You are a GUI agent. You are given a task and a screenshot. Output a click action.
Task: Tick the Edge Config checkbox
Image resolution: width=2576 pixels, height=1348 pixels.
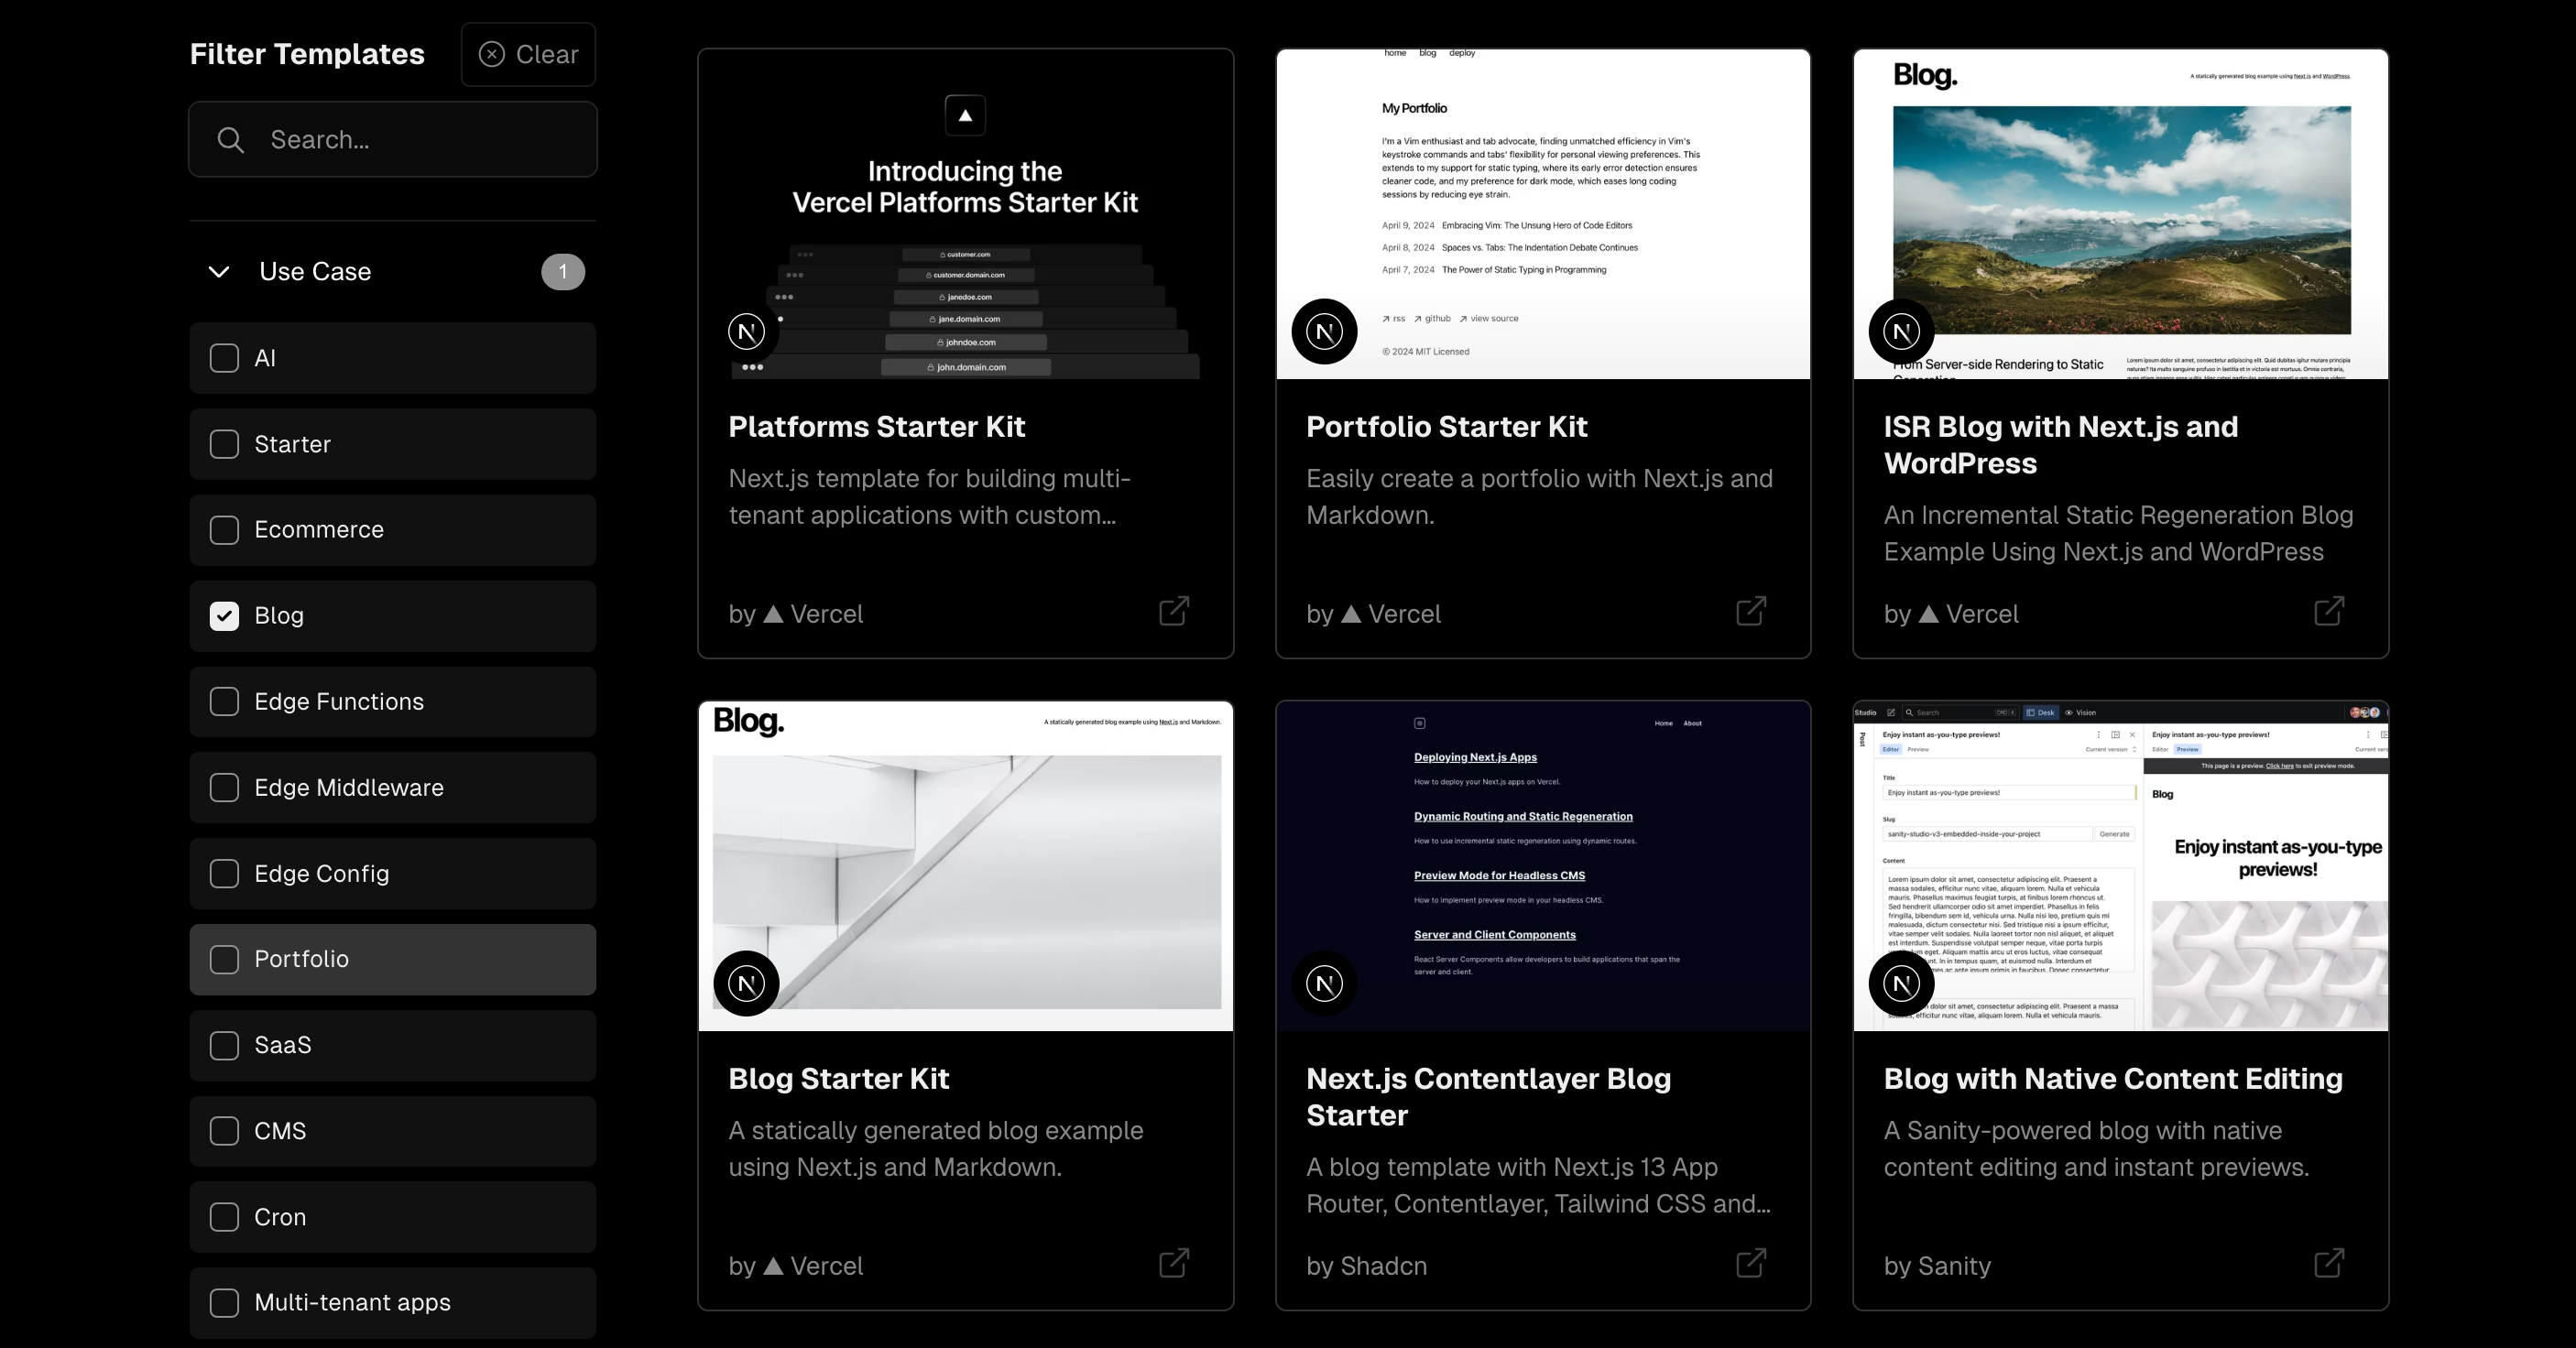click(x=224, y=874)
